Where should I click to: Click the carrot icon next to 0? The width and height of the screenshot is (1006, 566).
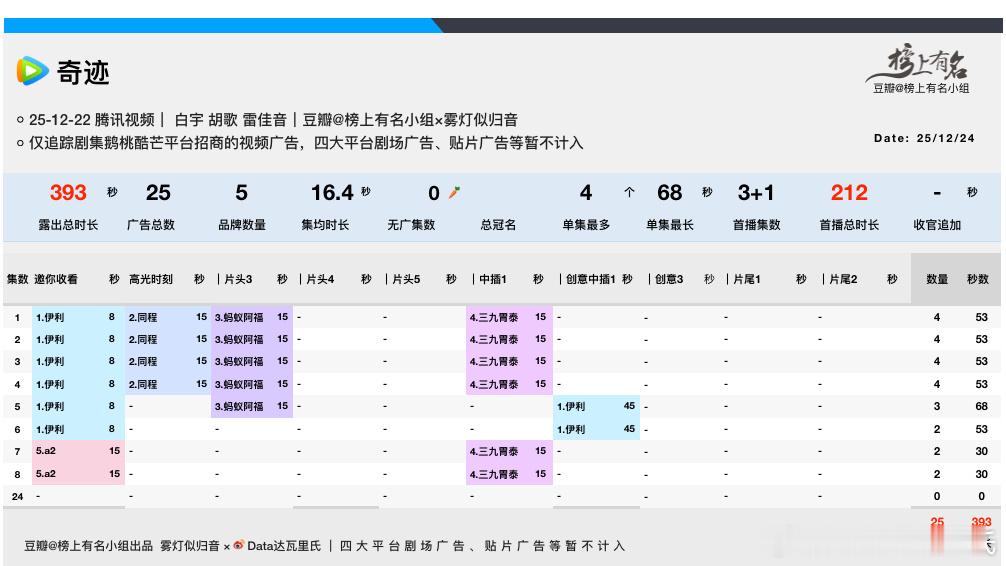click(454, 192)
